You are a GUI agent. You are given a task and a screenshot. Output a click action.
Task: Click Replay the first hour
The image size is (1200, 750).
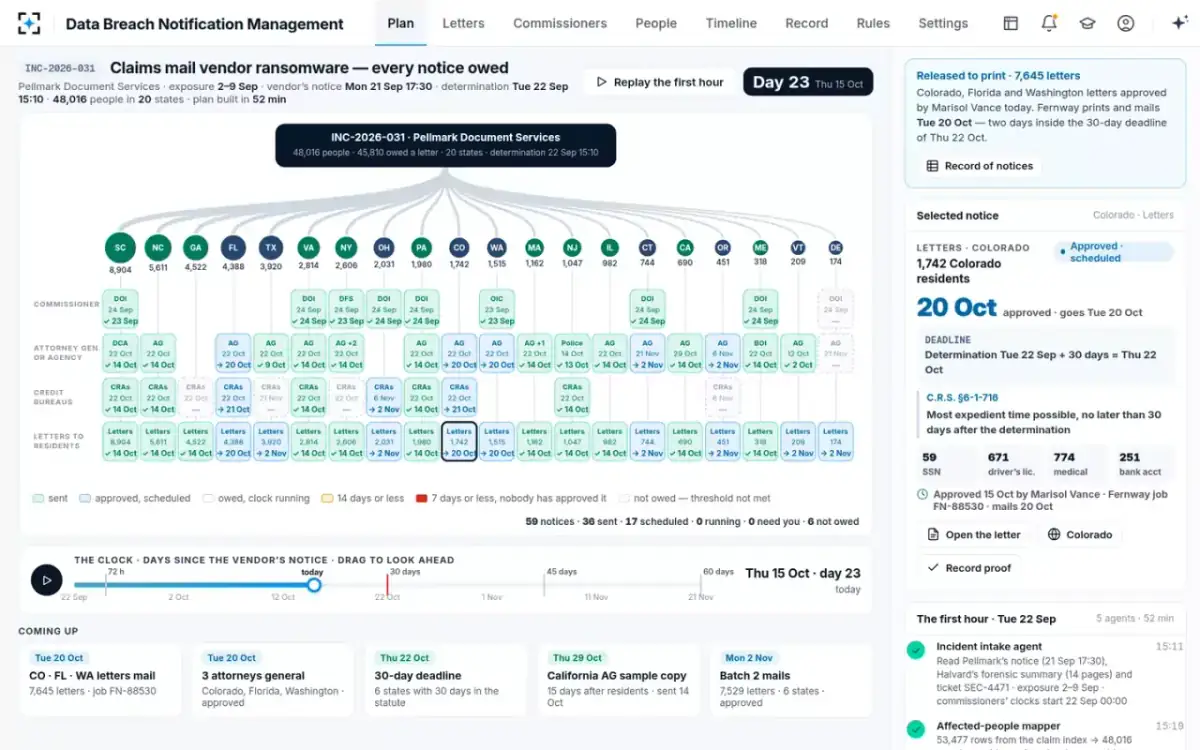pos(660,82)
